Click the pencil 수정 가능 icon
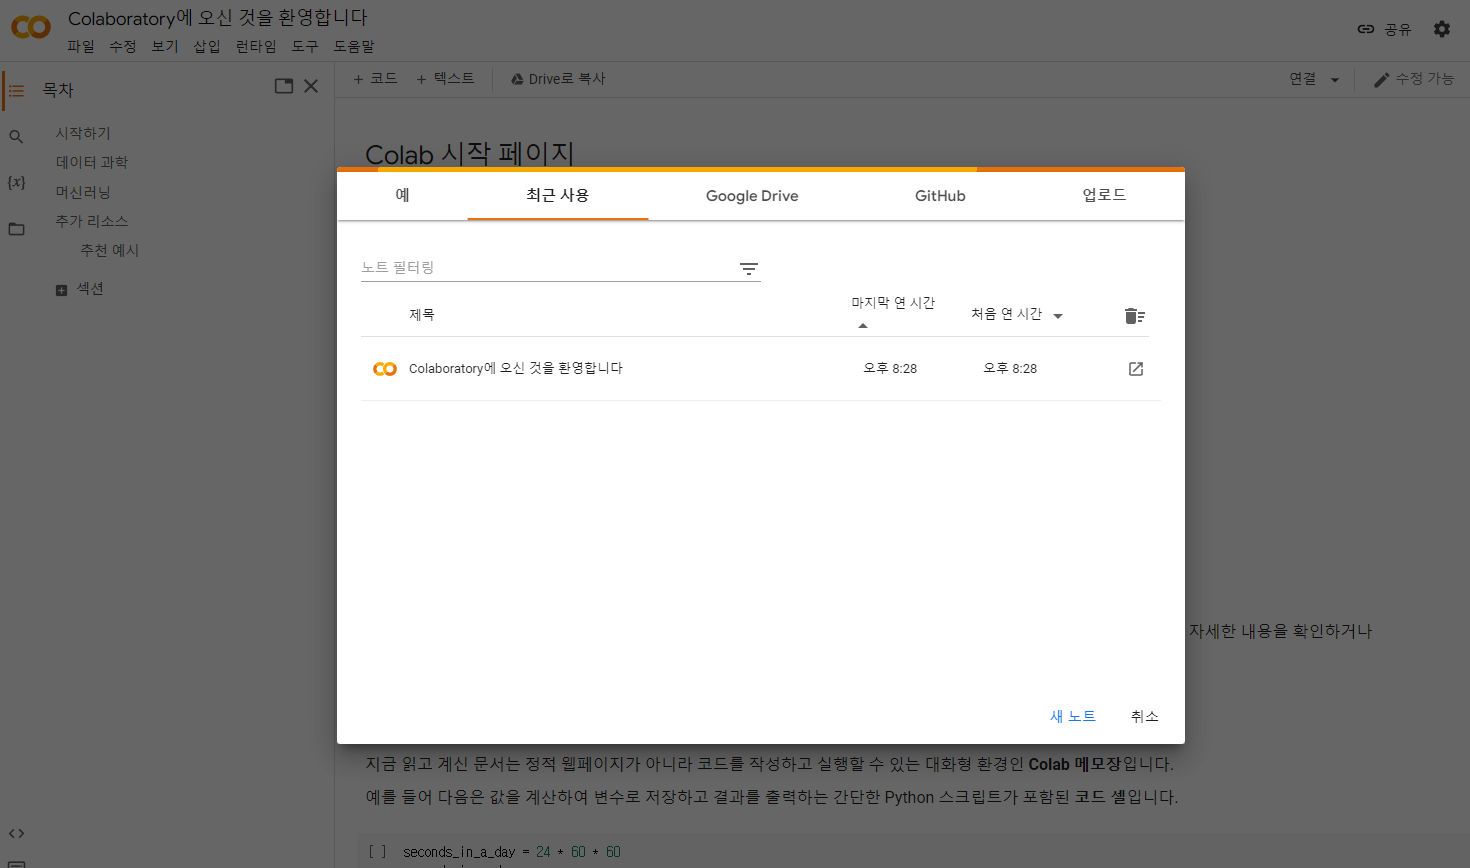 [x=1381, y=79]
